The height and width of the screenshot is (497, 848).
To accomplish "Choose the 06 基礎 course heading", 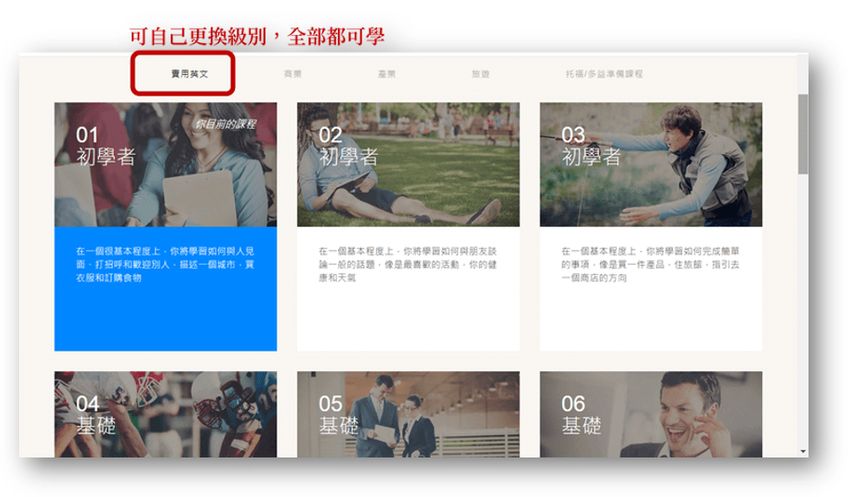I will pos(581,415).
